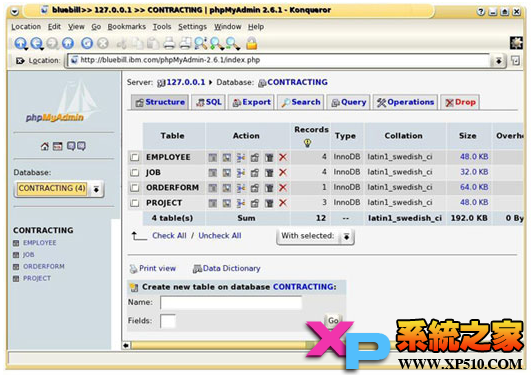The image size is (531, 375).
Task: Click the Empty trash icon for ORDERFORM
Action: pyautogui.click(x=269, y=188)
